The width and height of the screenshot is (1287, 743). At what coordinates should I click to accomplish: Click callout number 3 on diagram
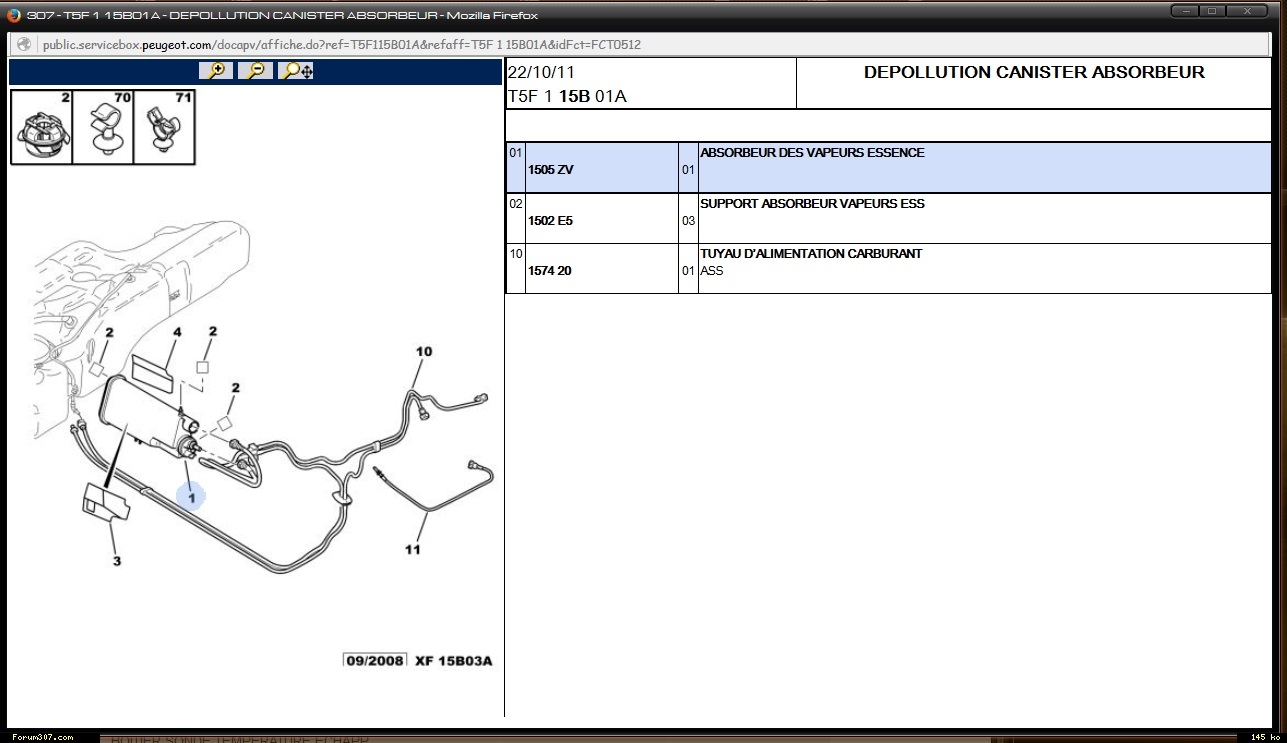(116, 562)
